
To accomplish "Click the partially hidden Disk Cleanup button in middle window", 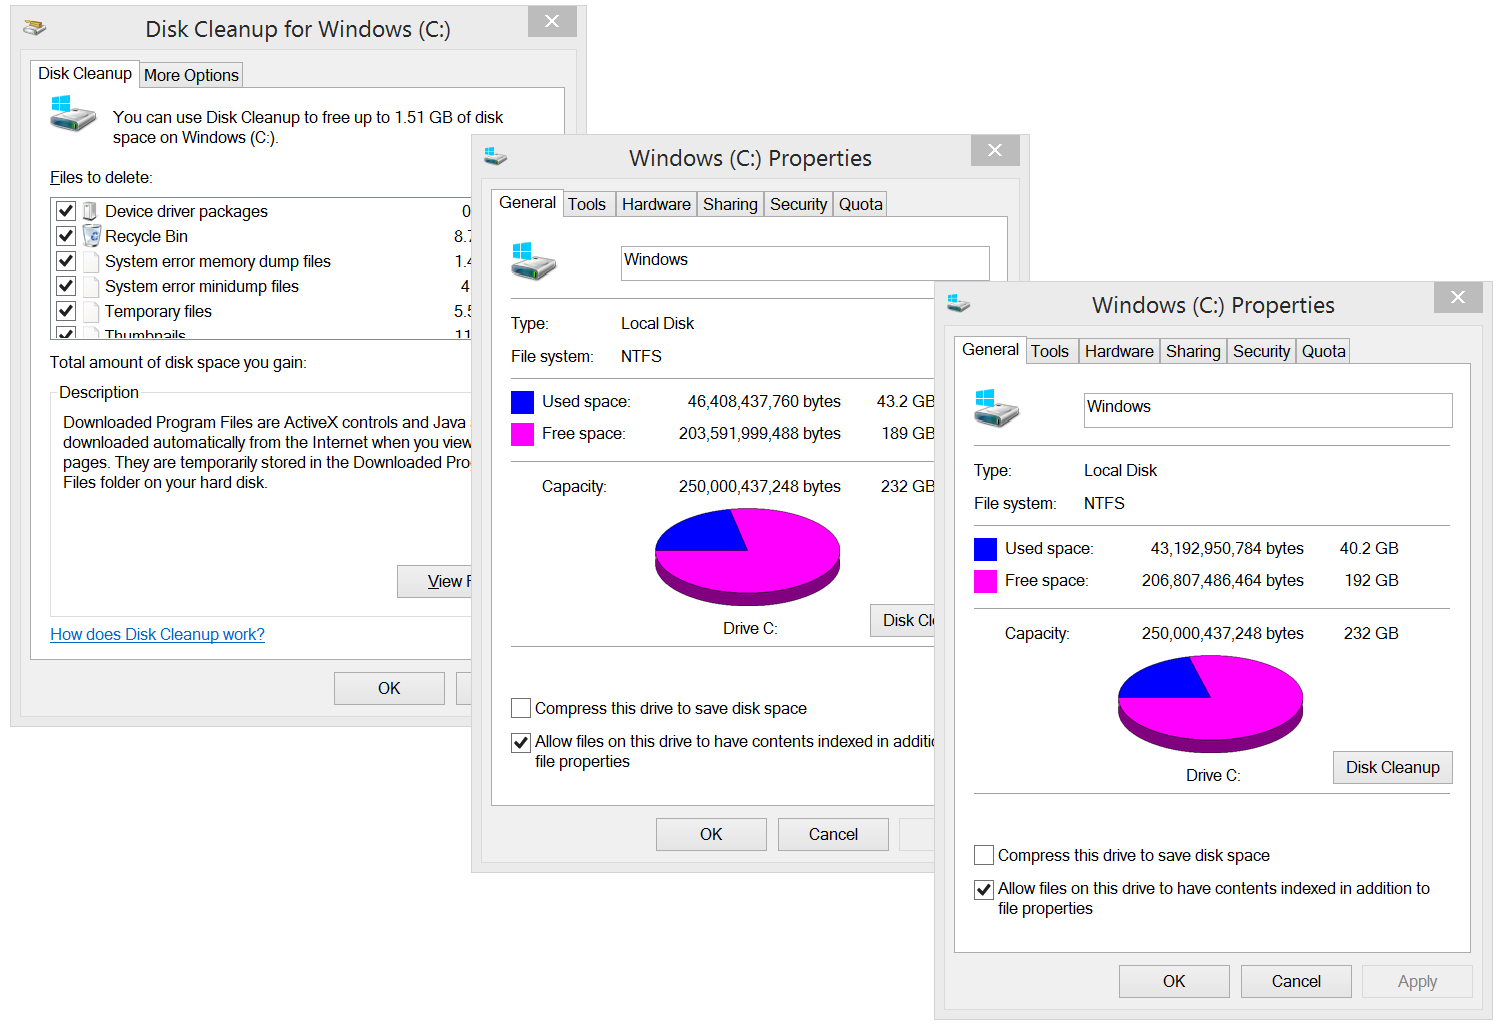I will point(902,620).
